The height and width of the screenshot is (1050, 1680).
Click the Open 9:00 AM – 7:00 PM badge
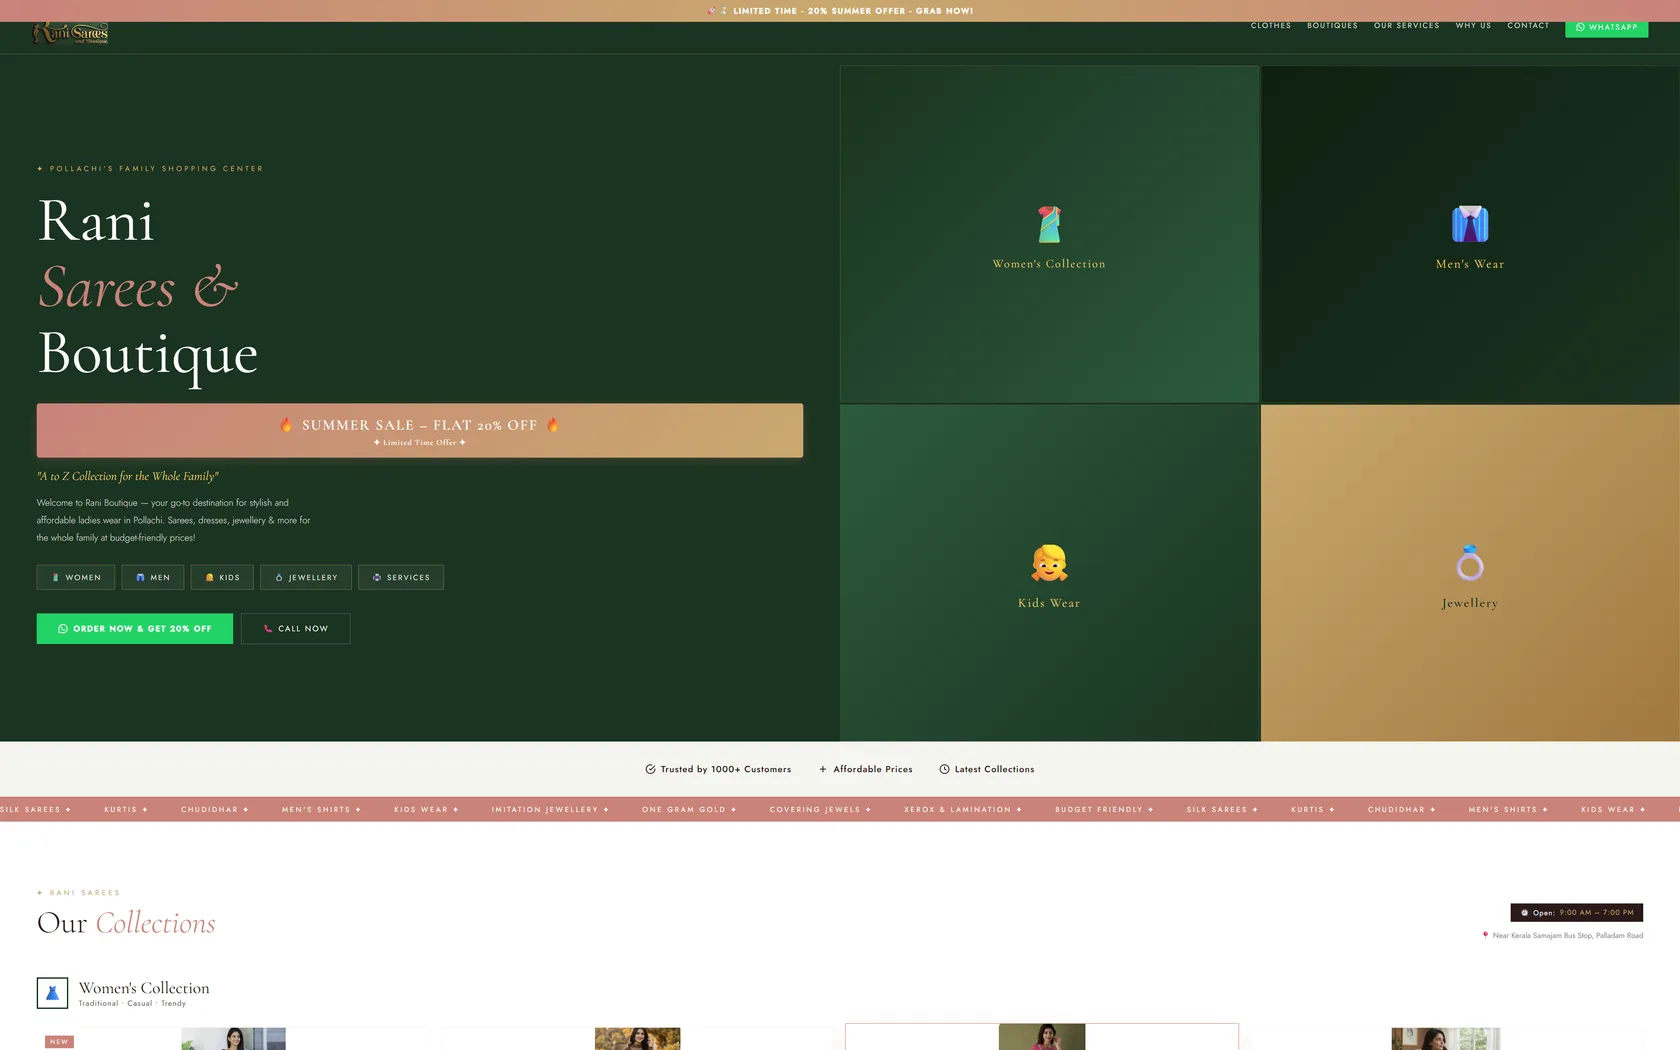pos(1576,912)
